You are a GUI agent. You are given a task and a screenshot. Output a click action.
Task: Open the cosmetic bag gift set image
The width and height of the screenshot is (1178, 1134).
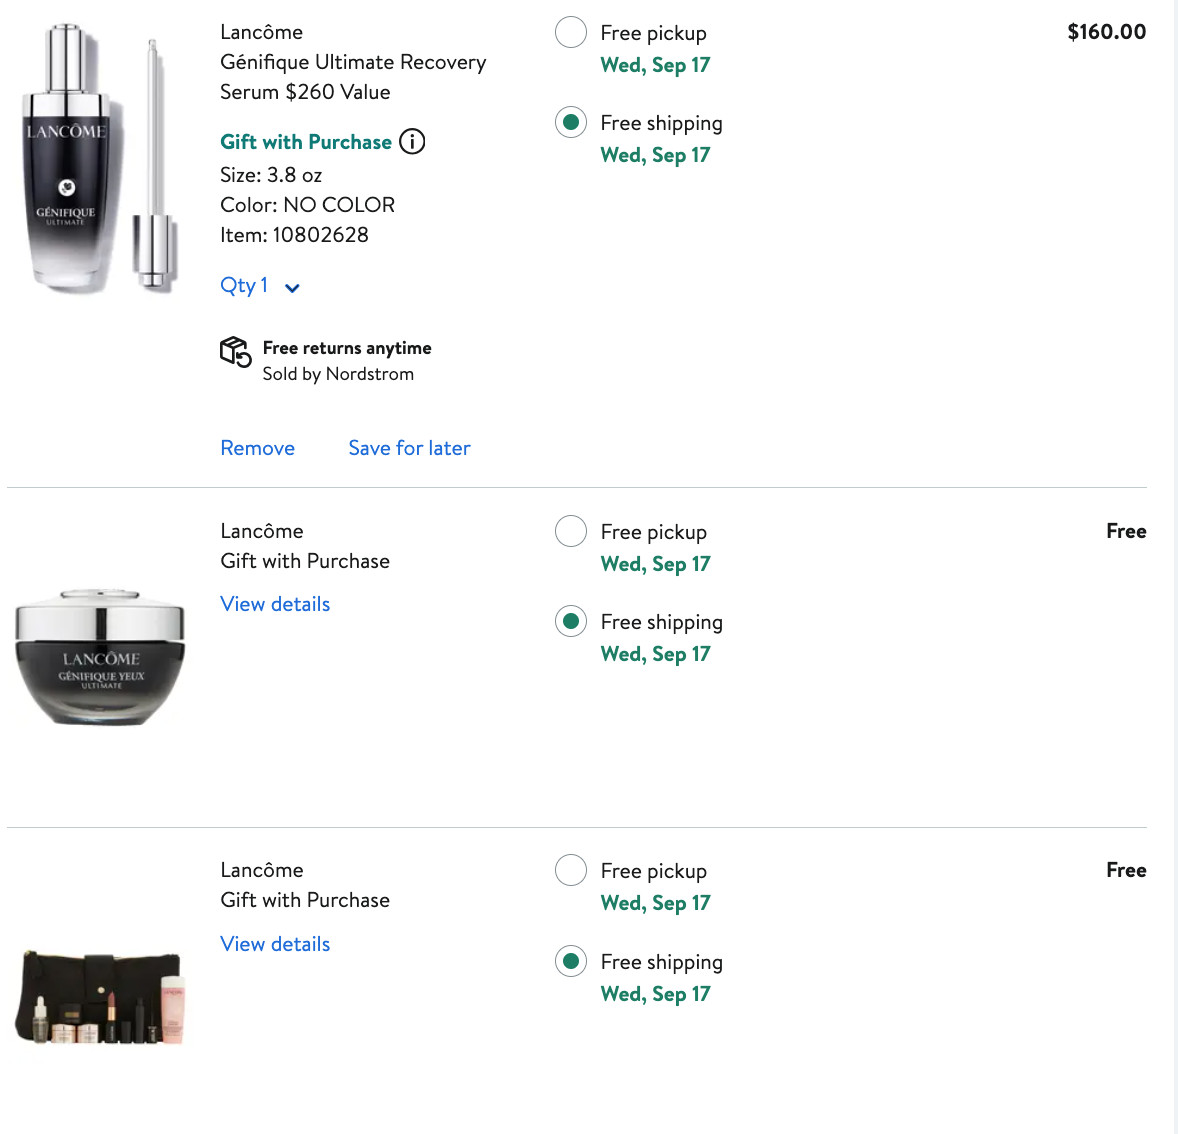point(100,997)
